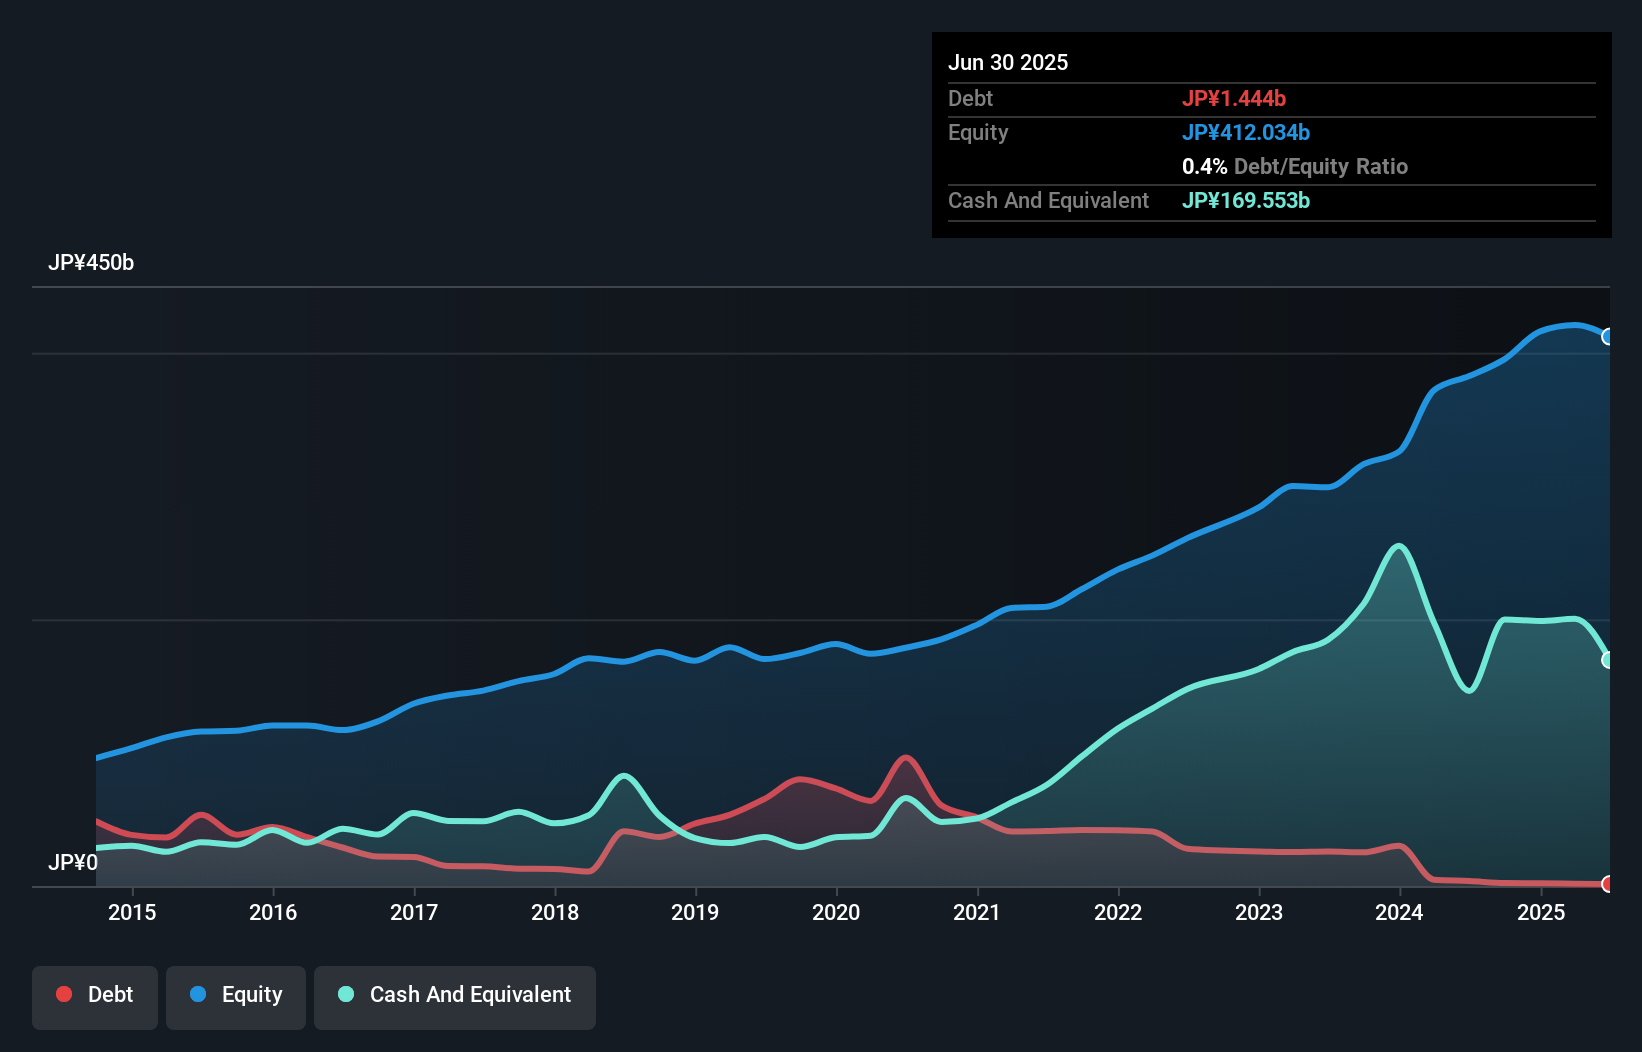Screen dimensions: 1642x1052
Task: Click the 2015 x-axis label
Action: (x=132, y=913)
